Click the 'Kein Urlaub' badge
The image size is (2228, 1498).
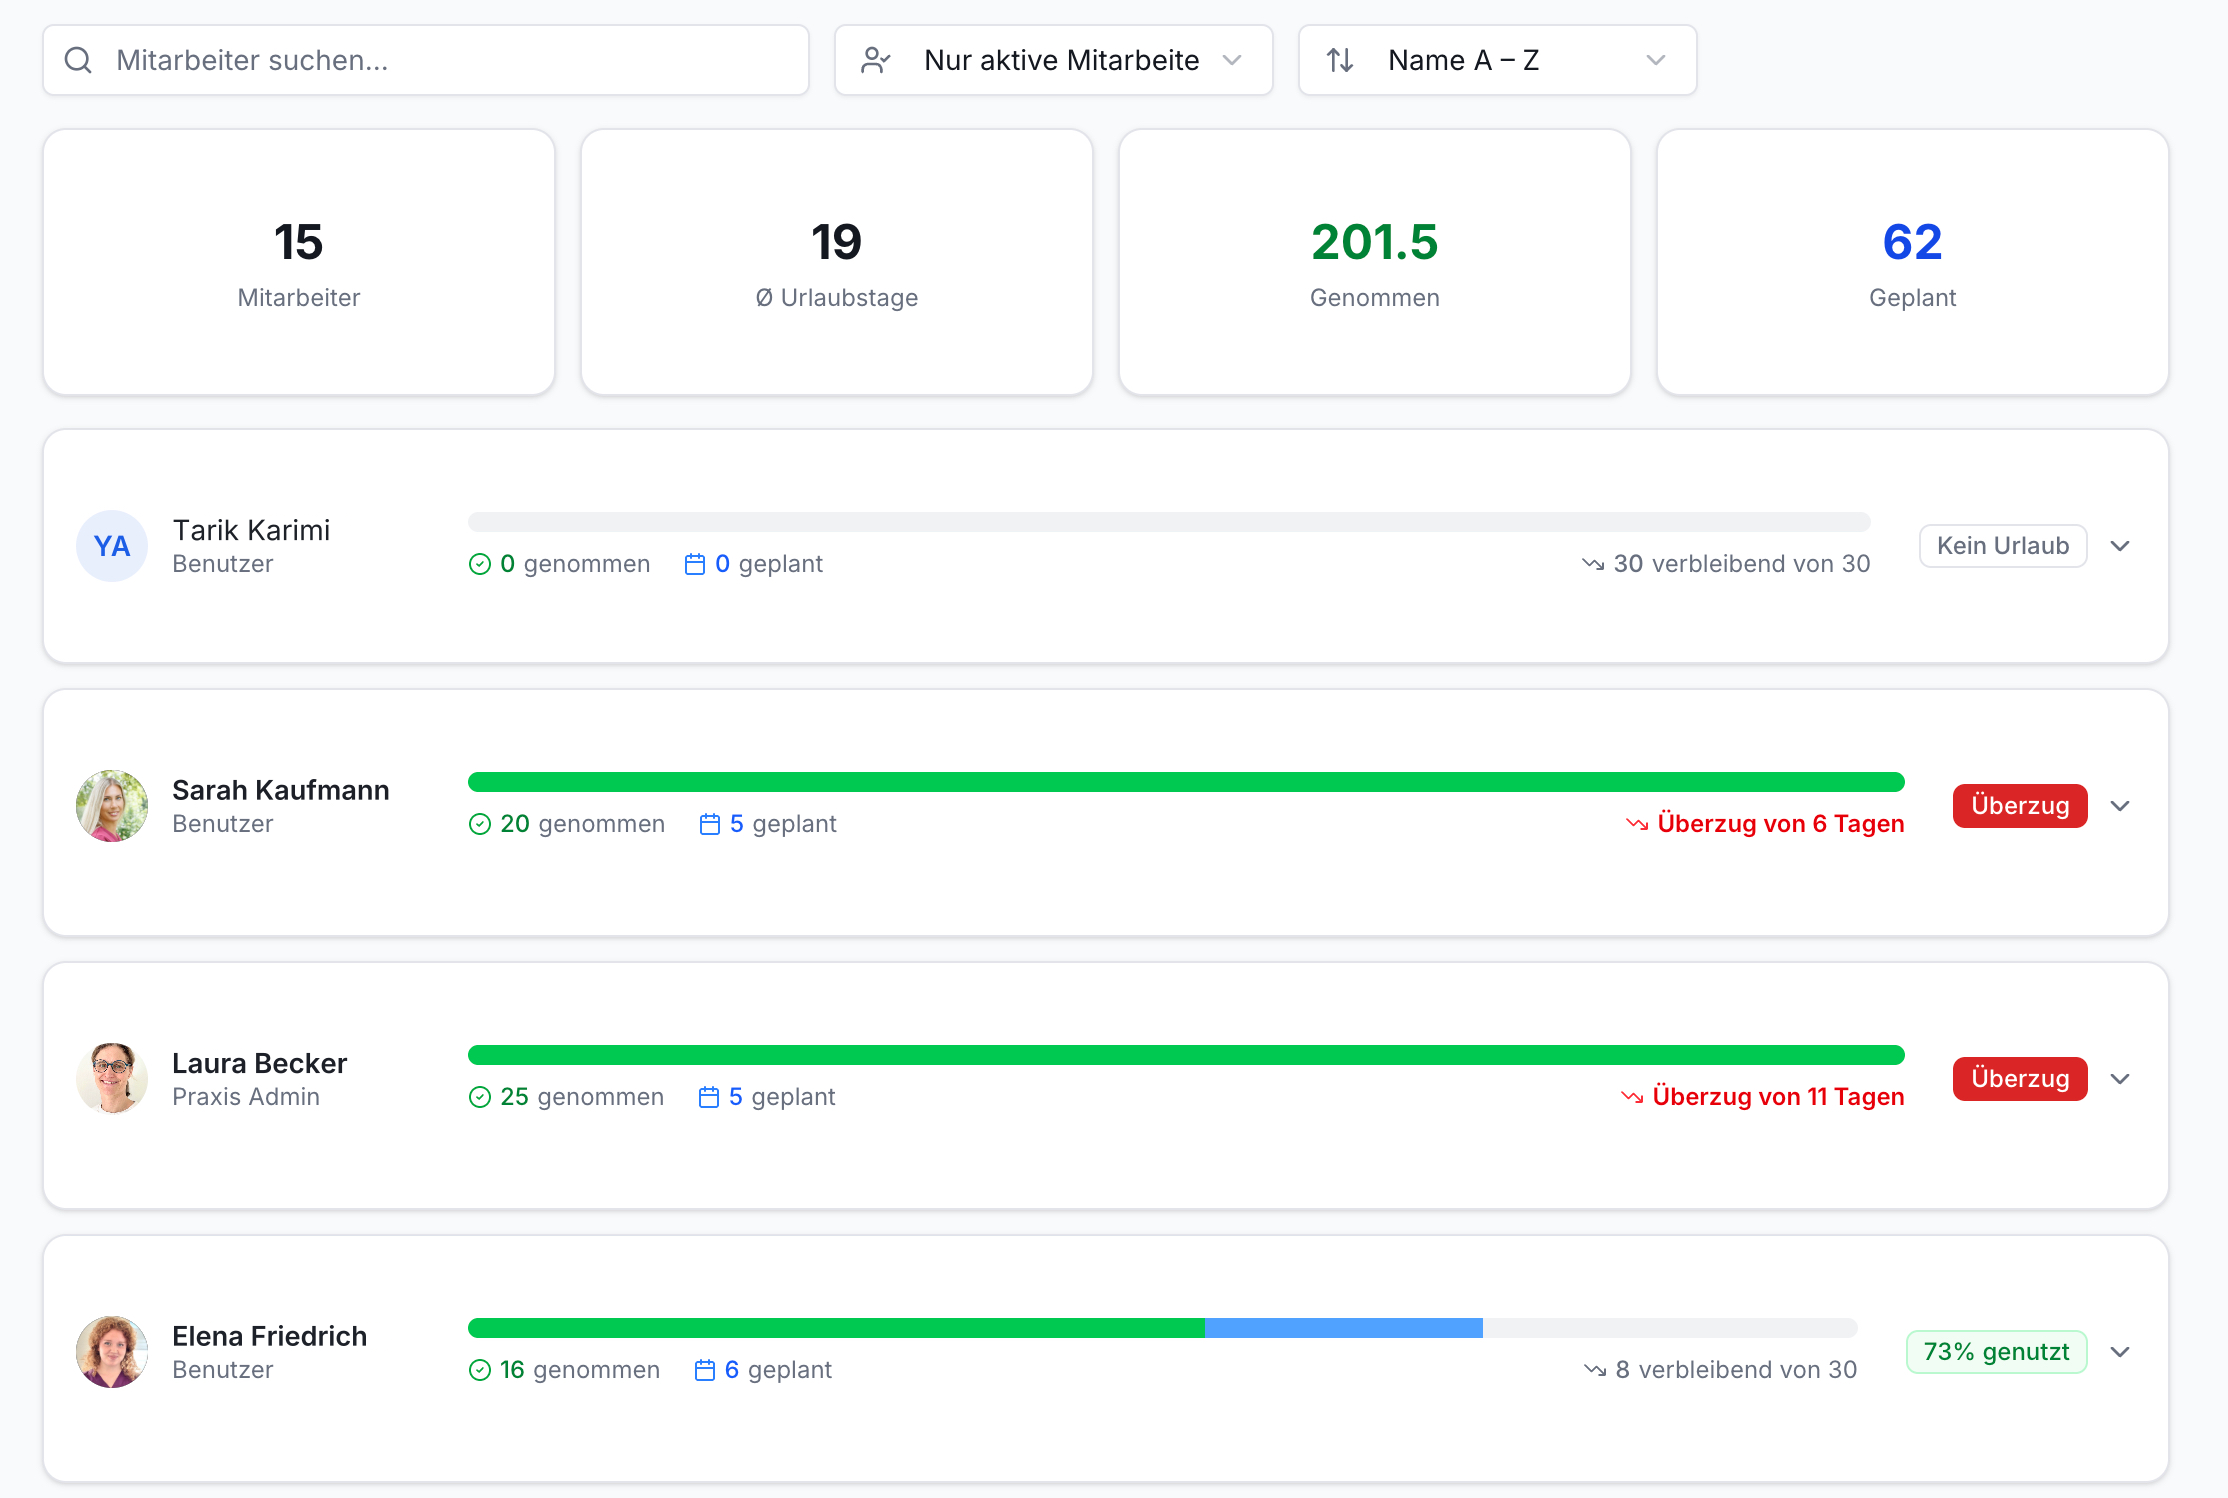pyautogui.click(x=2003, y=546)
